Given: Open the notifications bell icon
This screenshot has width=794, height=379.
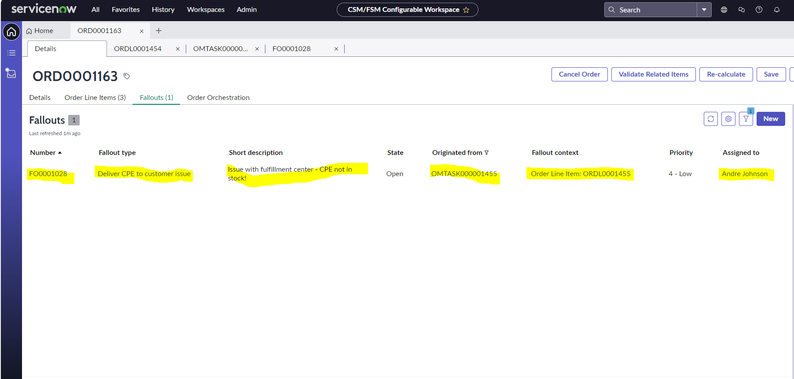Looking at the screenshot, I should 776,10.
